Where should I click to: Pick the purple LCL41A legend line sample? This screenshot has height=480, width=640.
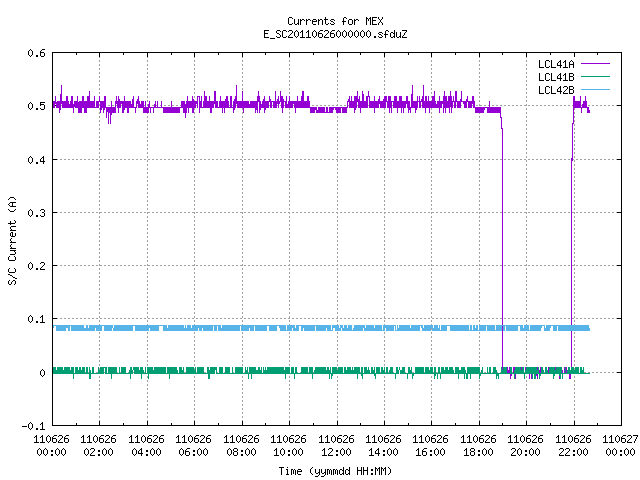[x=595, y=64]
